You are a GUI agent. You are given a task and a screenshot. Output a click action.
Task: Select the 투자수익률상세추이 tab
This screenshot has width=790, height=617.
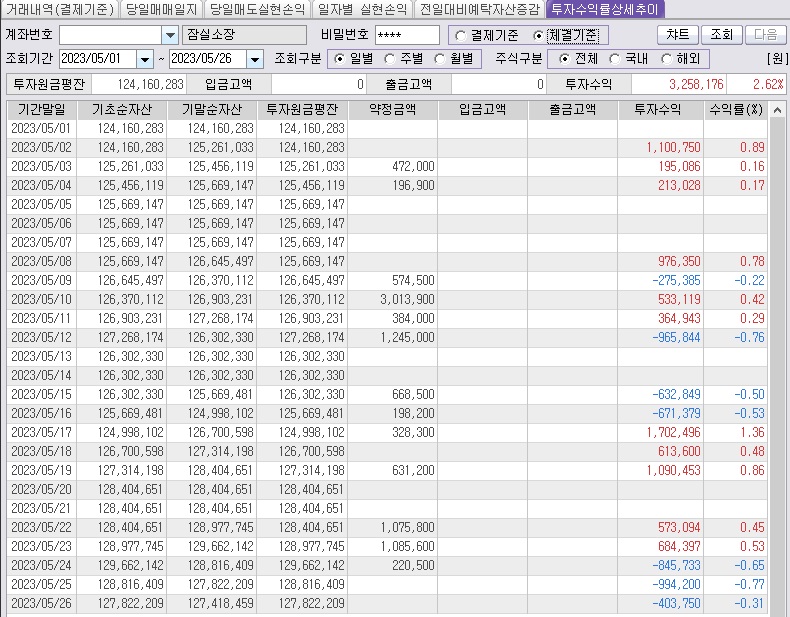[605, 9]
